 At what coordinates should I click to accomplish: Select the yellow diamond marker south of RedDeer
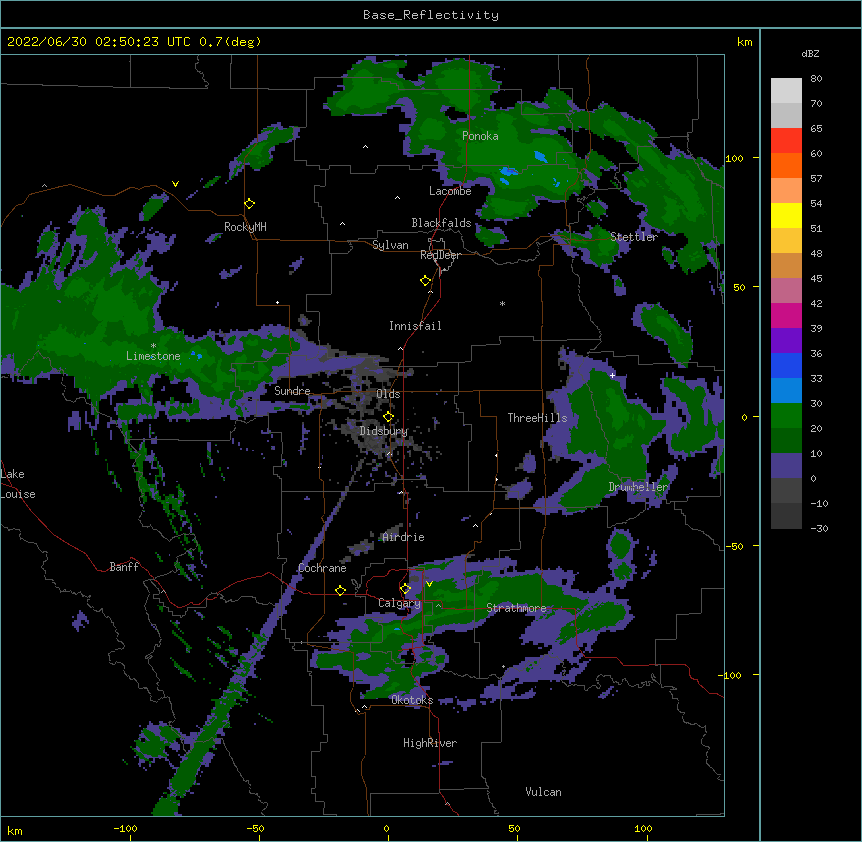[426, 281]
